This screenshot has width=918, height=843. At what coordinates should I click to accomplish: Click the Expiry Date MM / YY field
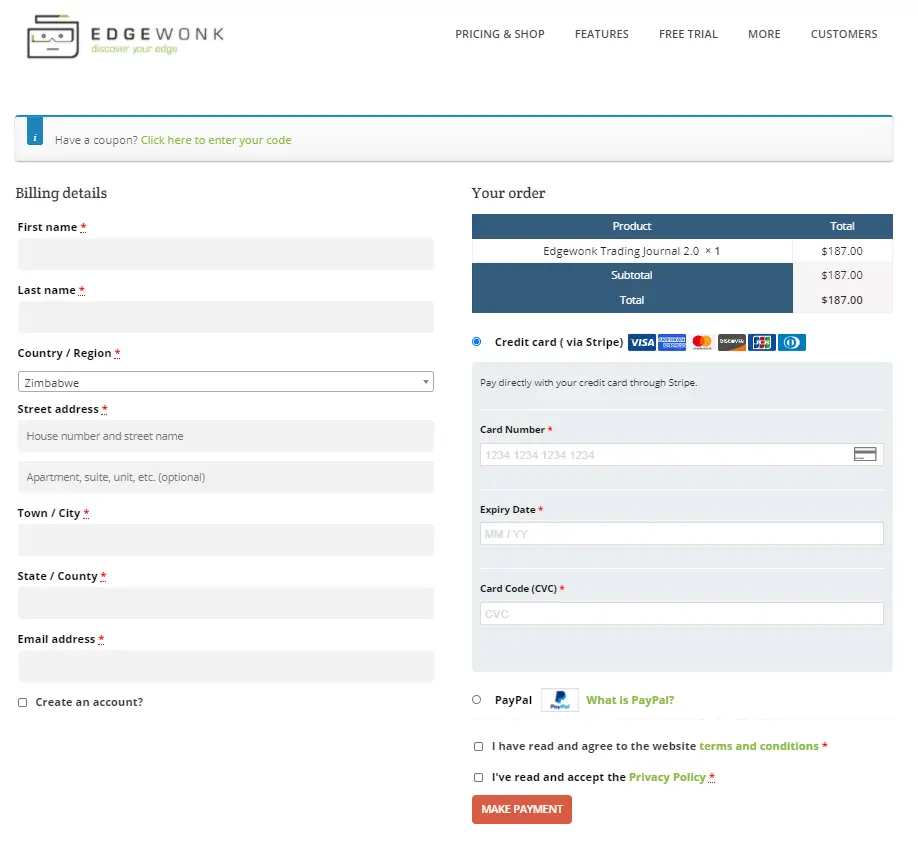[x=681, y=534]
